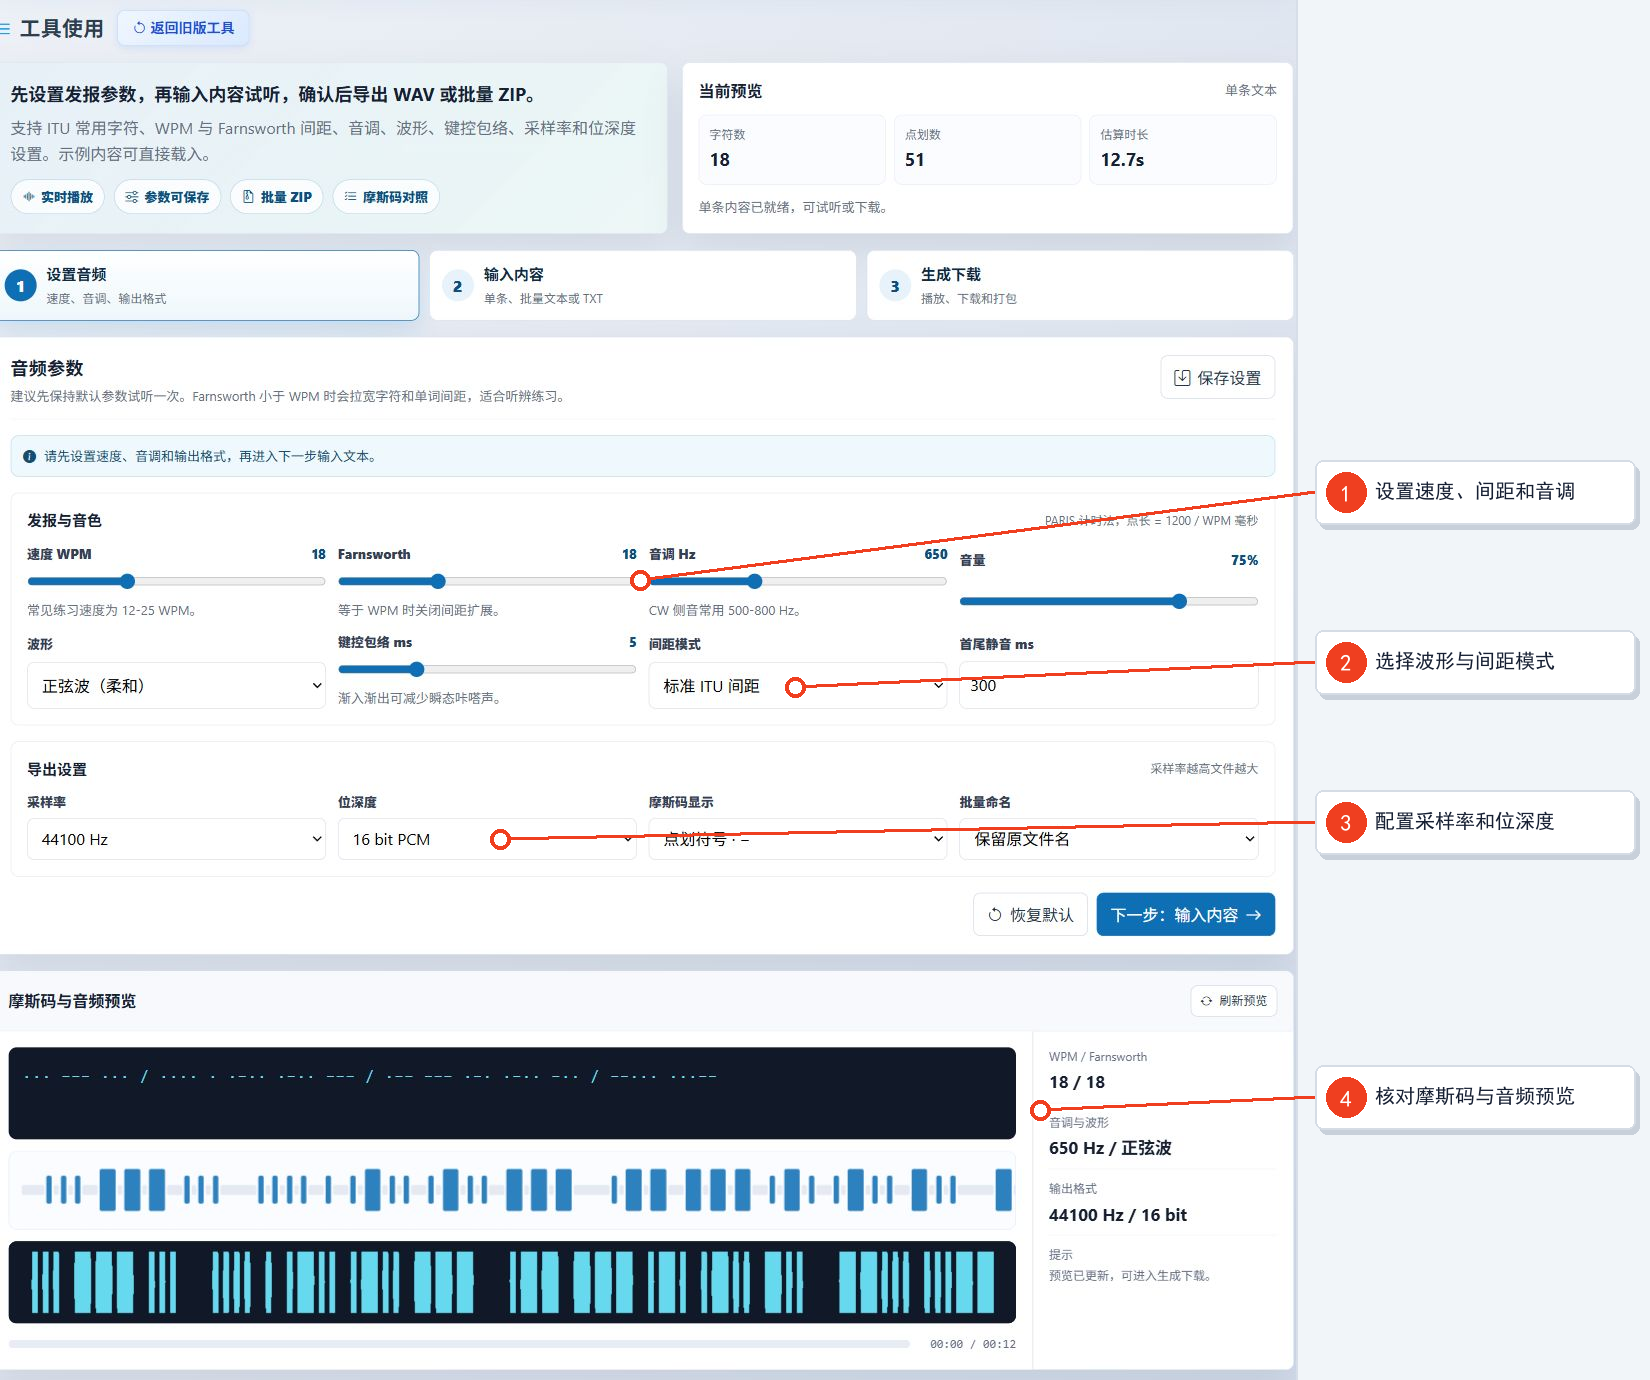Screen dimensions: 1650x1380
Task: Click the 刷新预览 button
Action: click(x=1233, y=1001)
